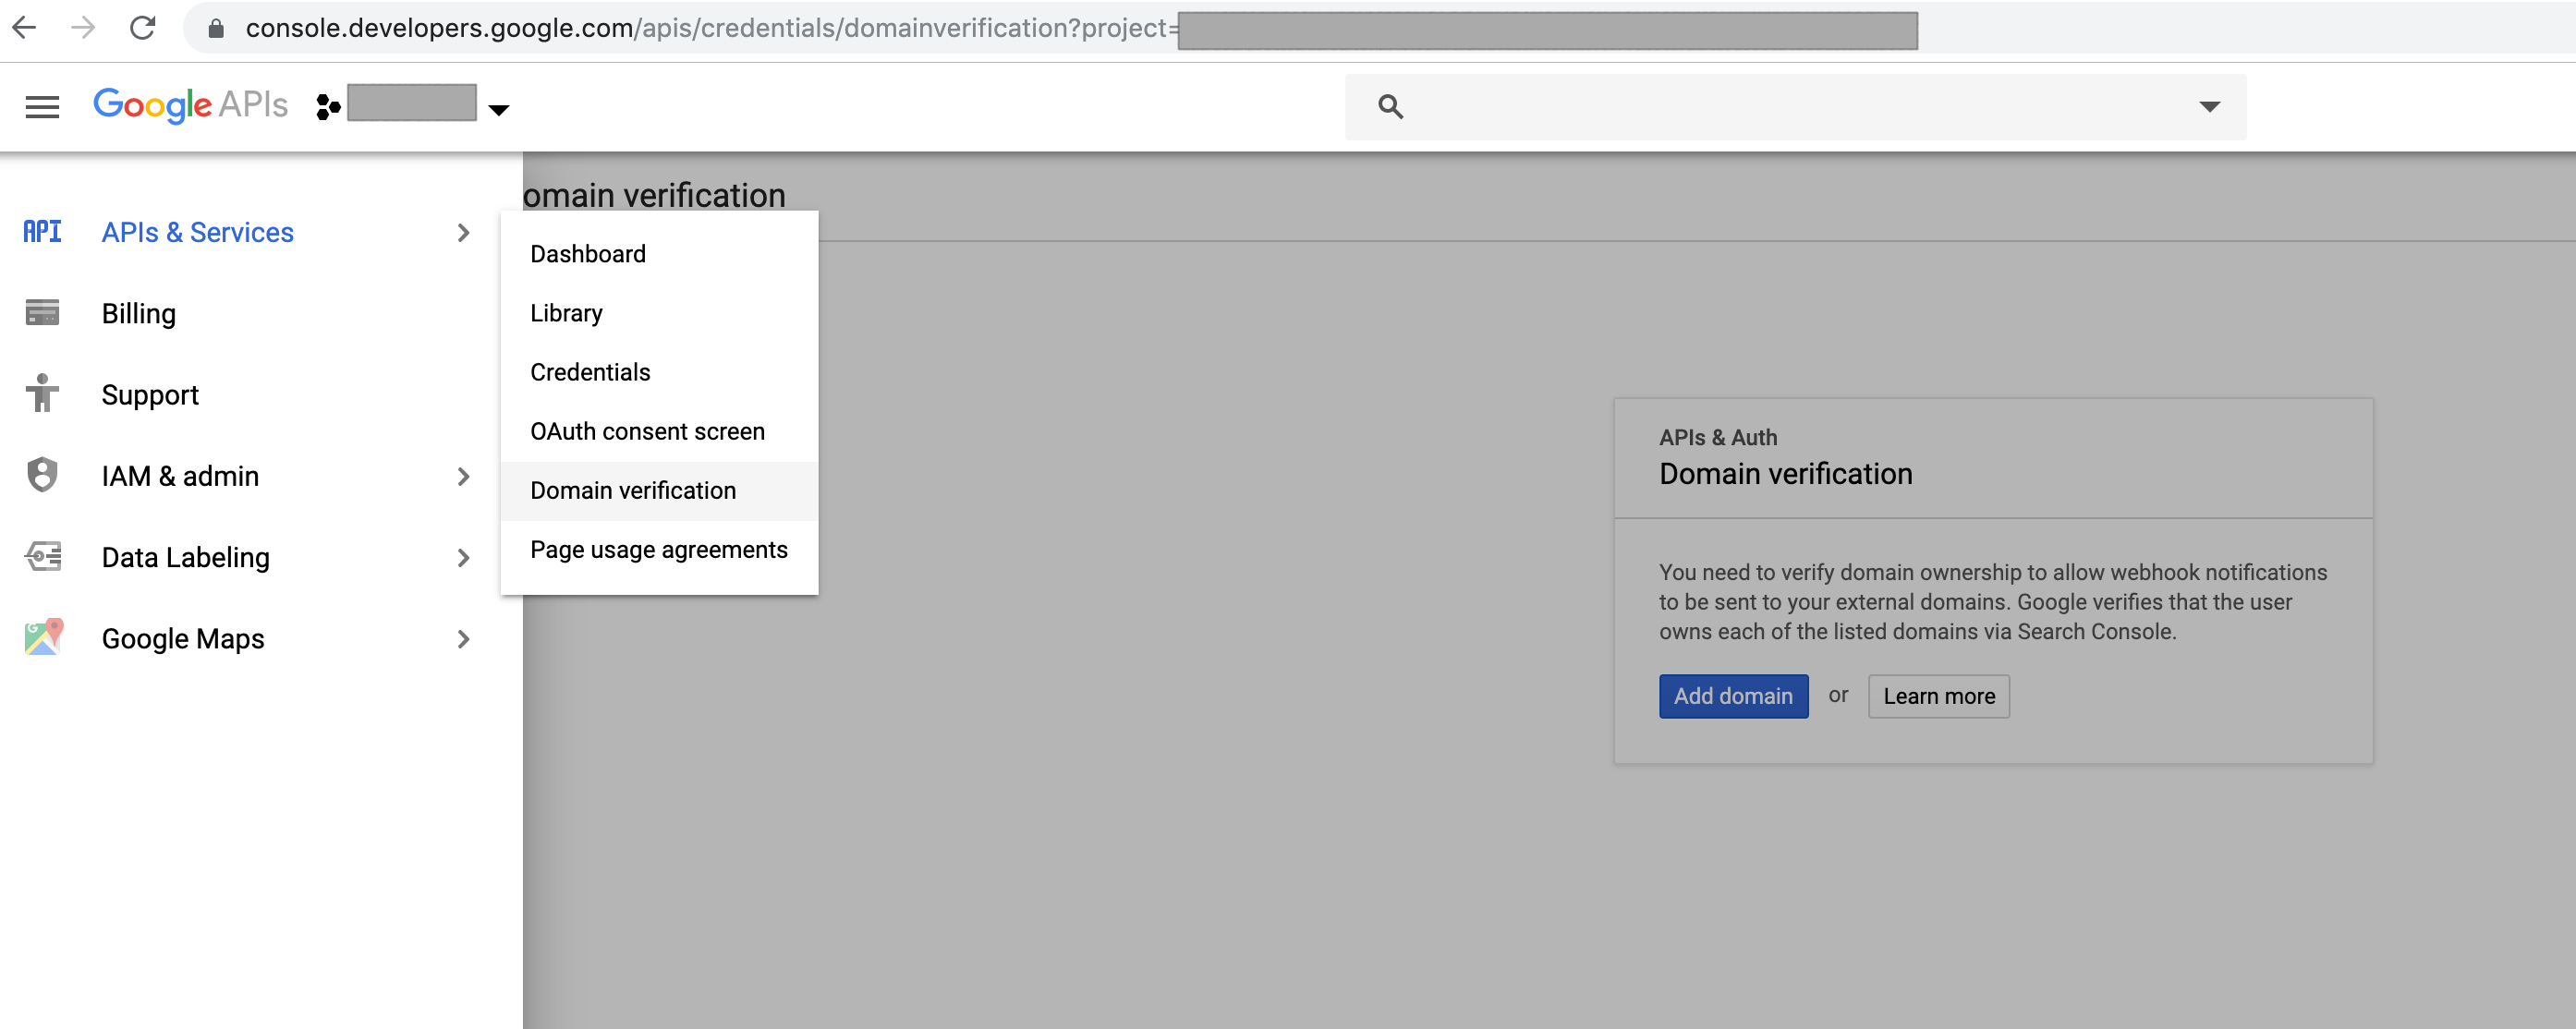Image resolution: width=2576 pixels, height=1029 pixels.
Task: Click the Add domain button
Action: (1733, 696)
